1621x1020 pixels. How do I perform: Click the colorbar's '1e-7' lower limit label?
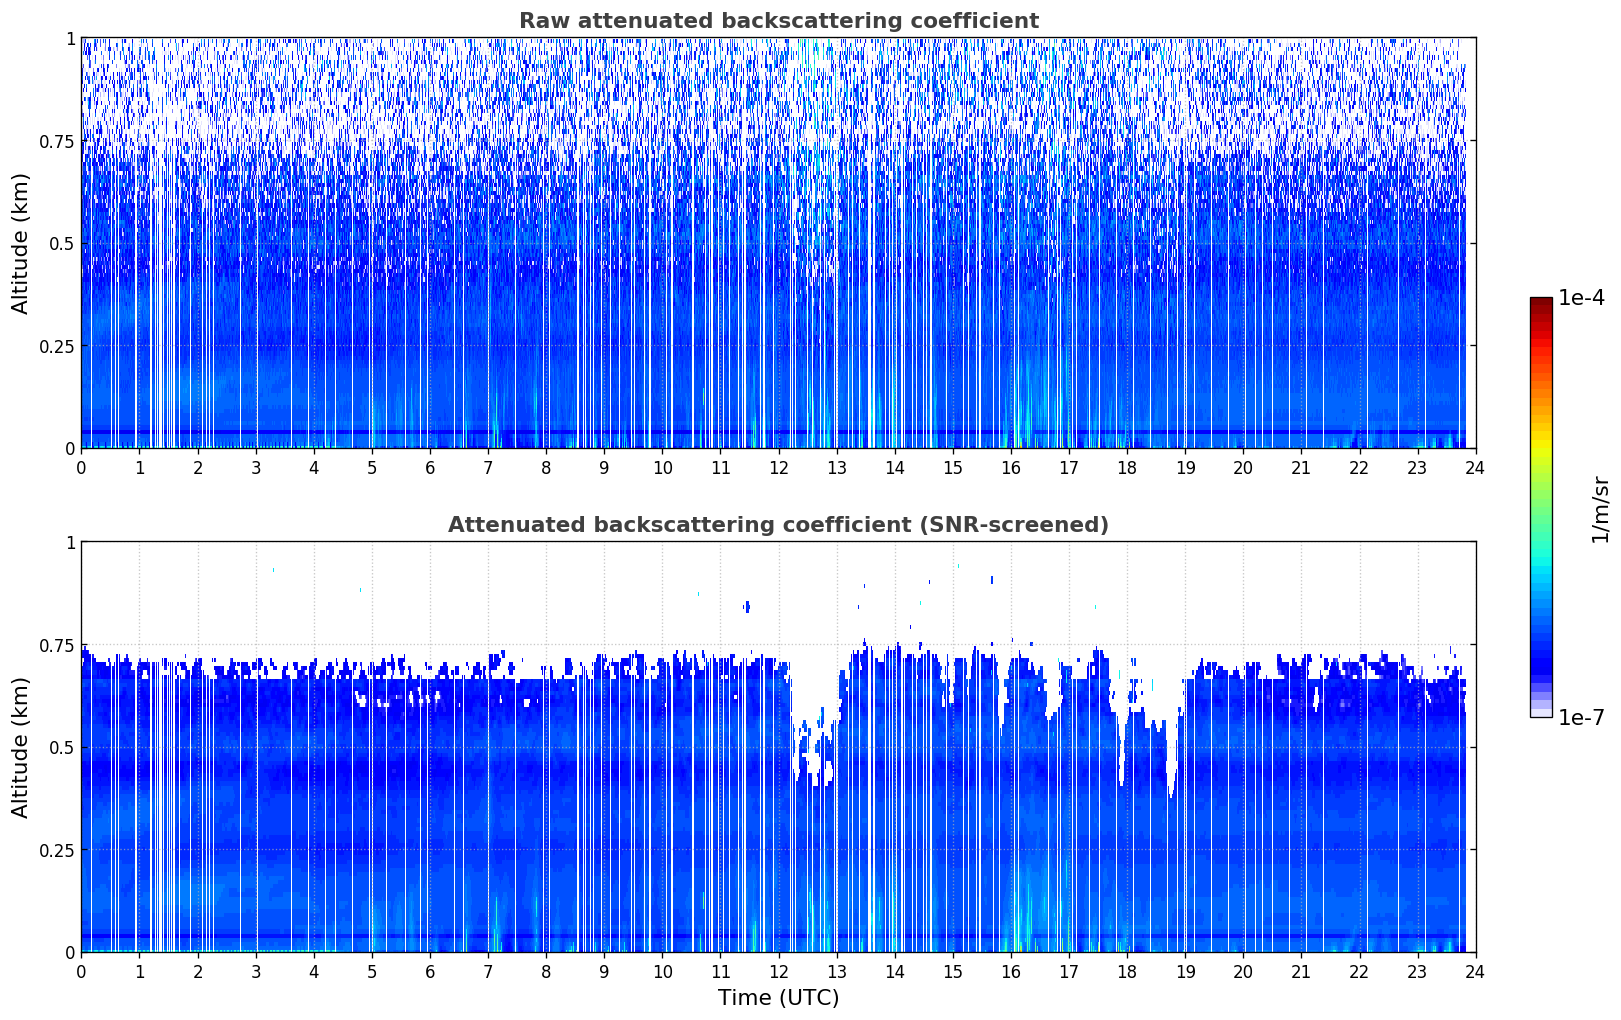(x=1581, y=718)
